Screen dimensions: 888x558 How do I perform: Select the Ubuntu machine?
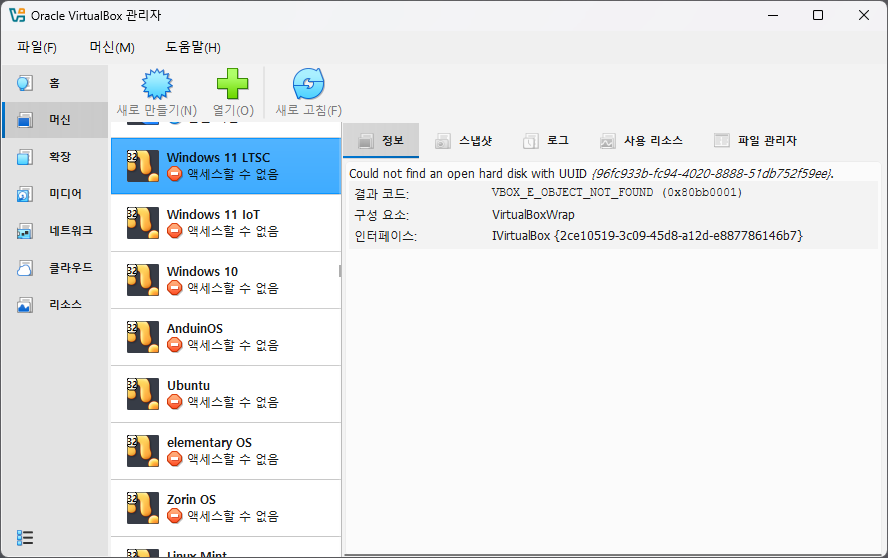(226, 394)
